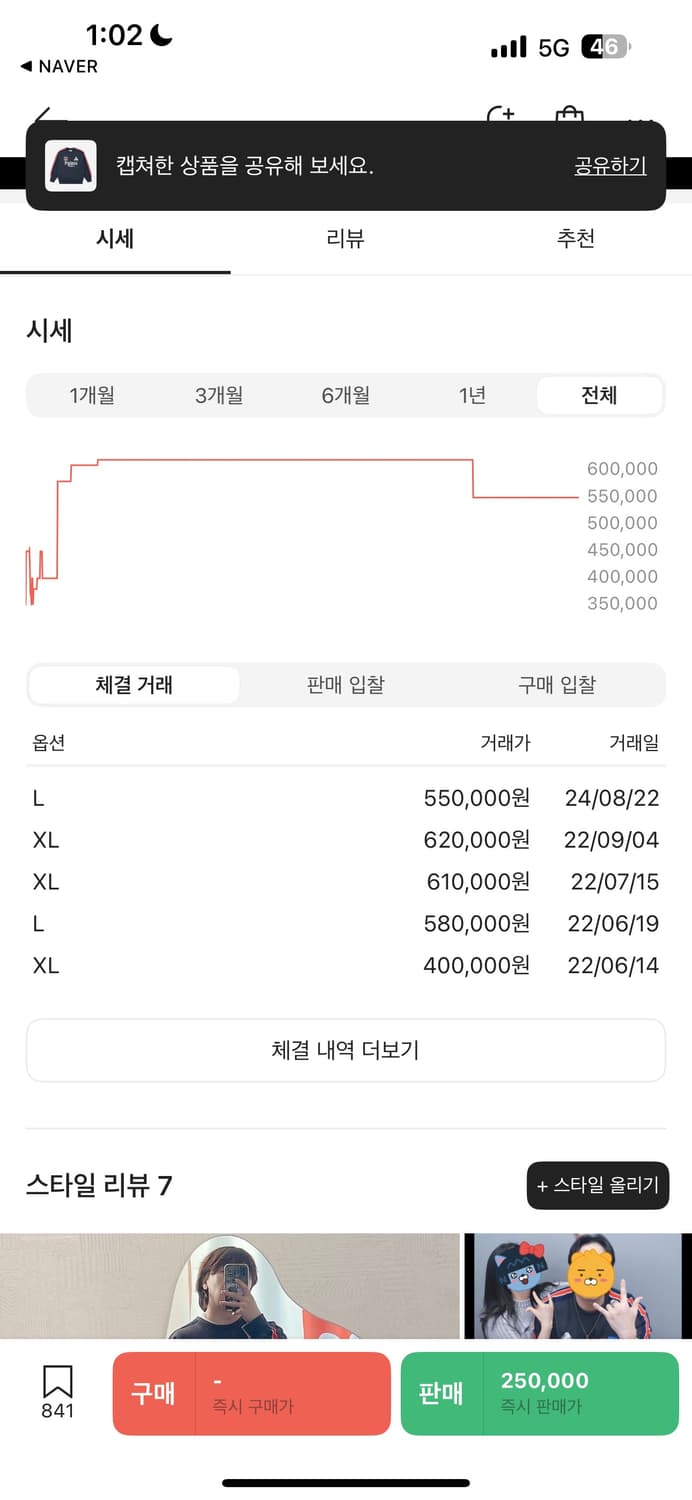Show the 구매 입찰 list

(x=557, y=685)
